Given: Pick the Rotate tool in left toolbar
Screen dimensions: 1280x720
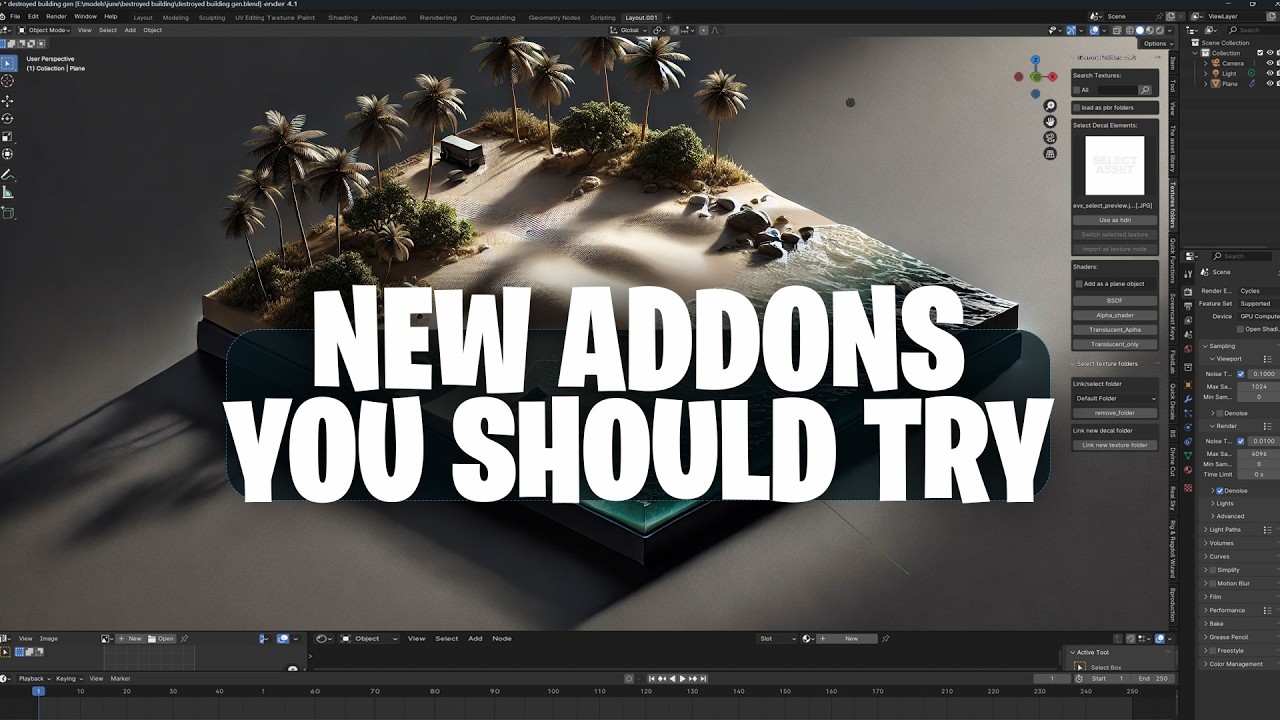Looking at the screenshot, I should (8, 118).
